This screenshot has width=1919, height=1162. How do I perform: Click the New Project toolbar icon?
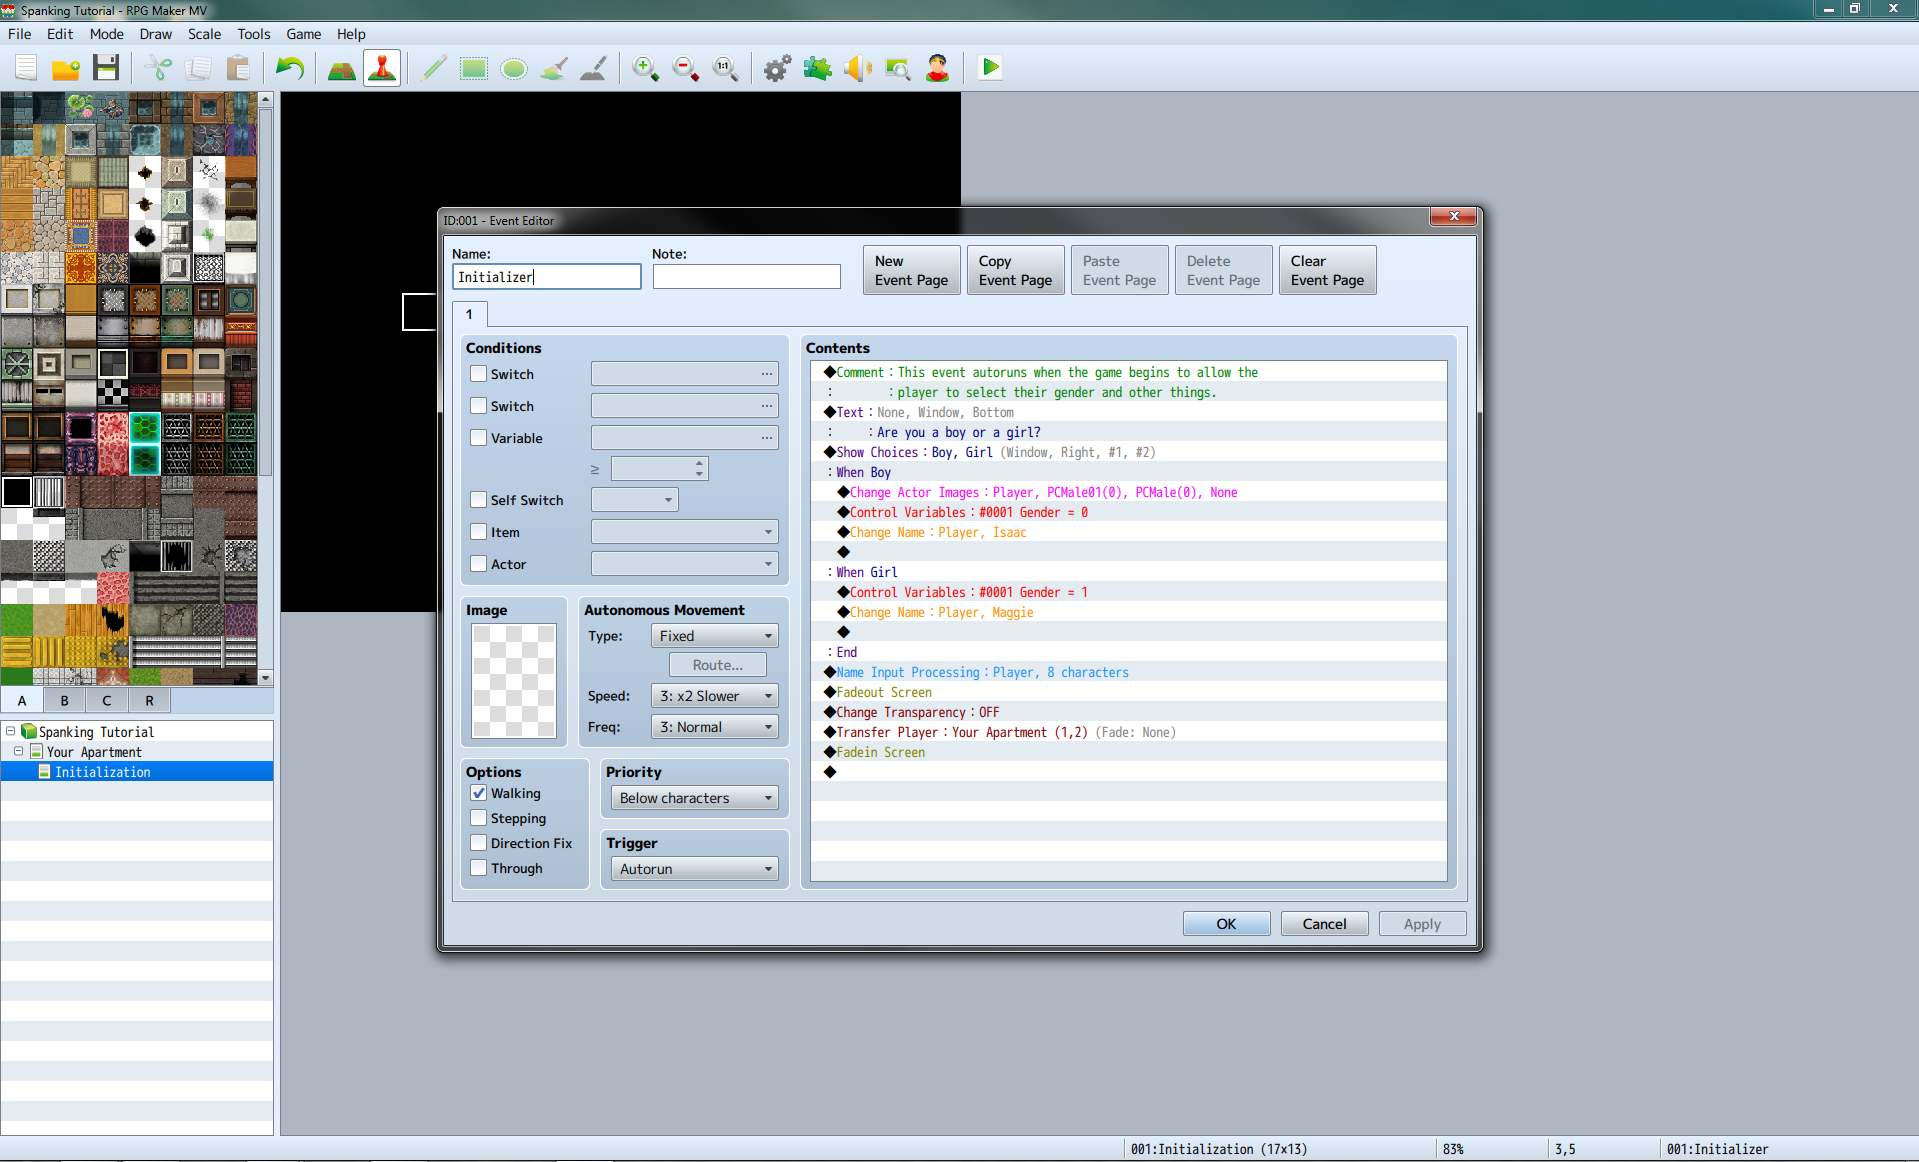26,68
